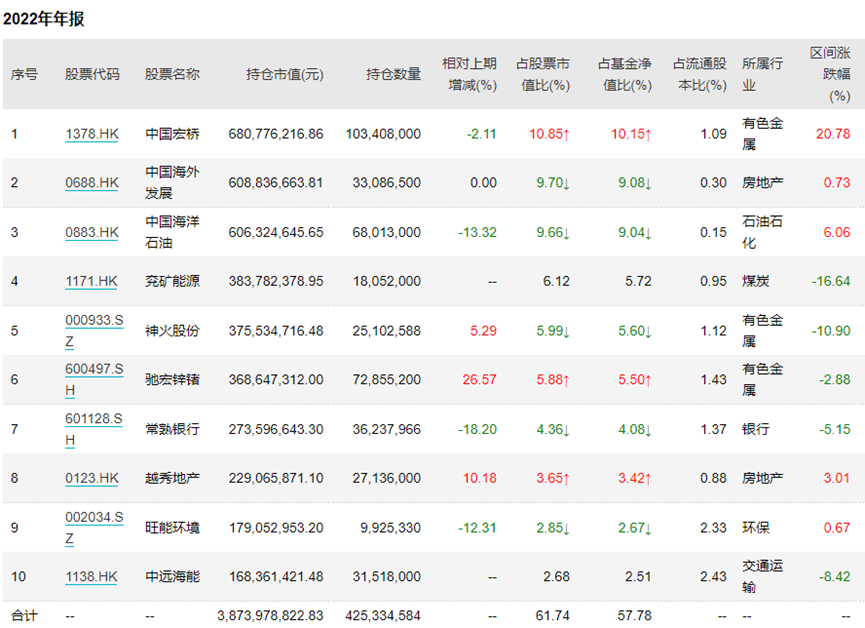865x628 pixels.
Task: Select stock name 中国宏桥
Action: pos(172,134)
